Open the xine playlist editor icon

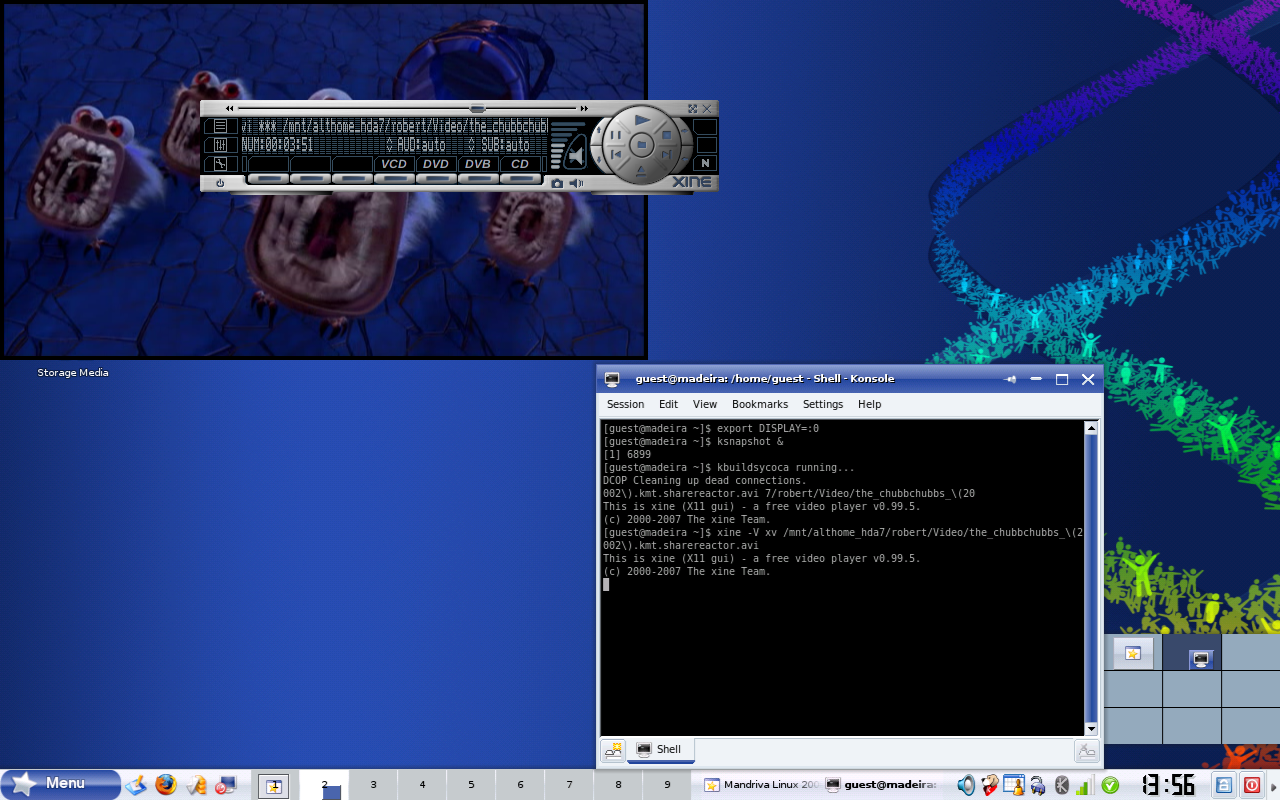pyautogui.click(x=220, y=126)
